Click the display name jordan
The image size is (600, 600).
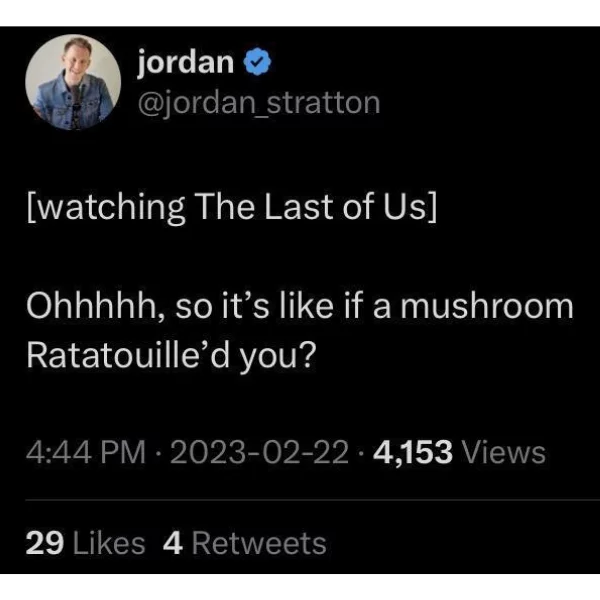coord(186,63)
